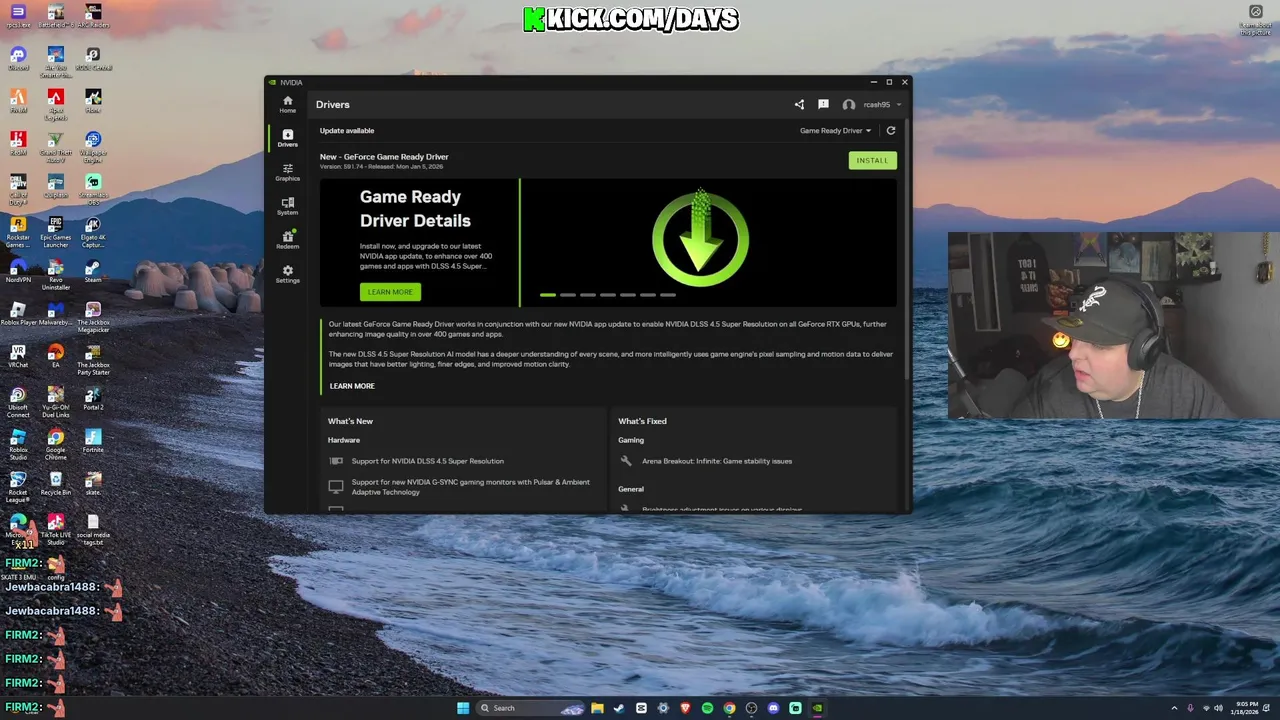Open the Redeem gift section

pyautogui.click(x=288, y=240)
